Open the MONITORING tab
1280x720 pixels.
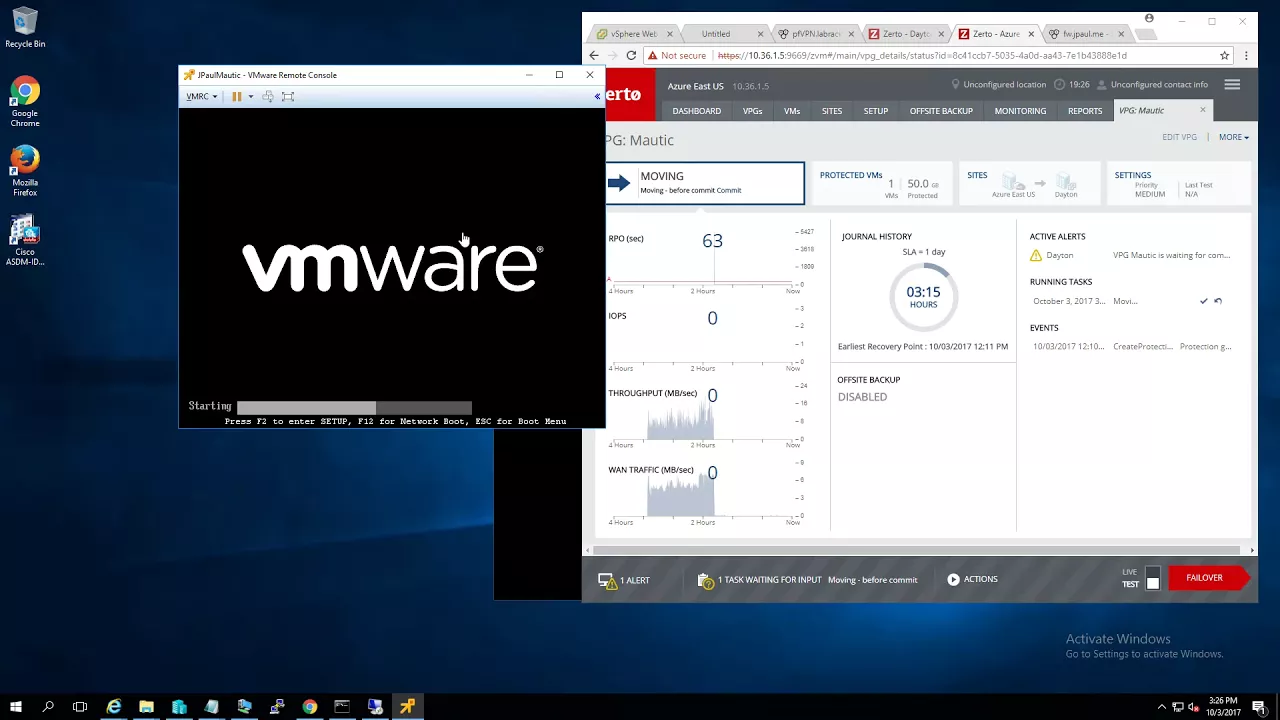[1020, 111]
